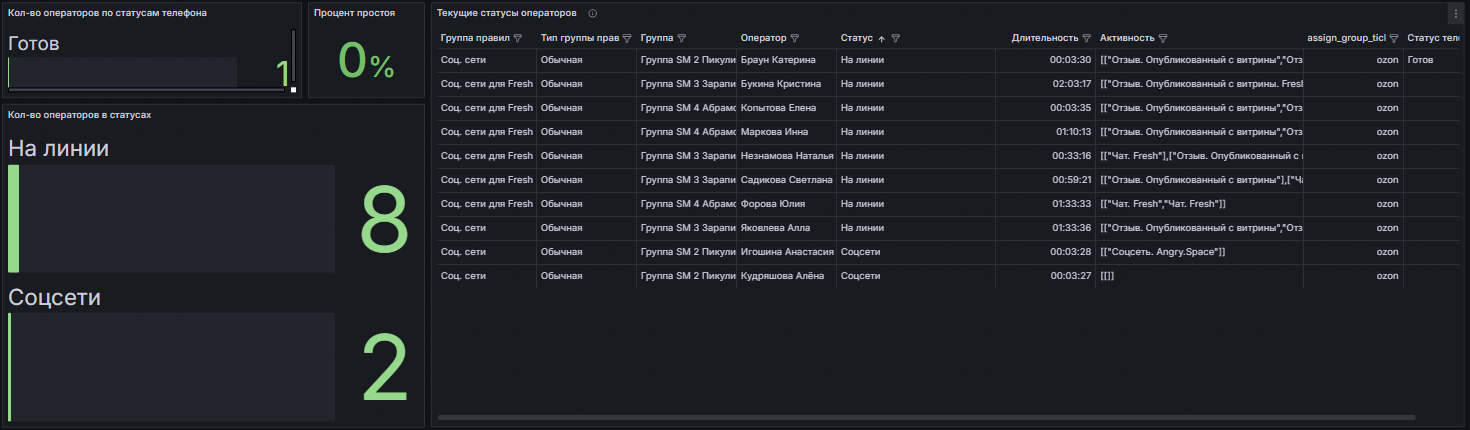1470x430 pixels.
Task: Open Текущие статусы операторов panel title
Action: 507,13
